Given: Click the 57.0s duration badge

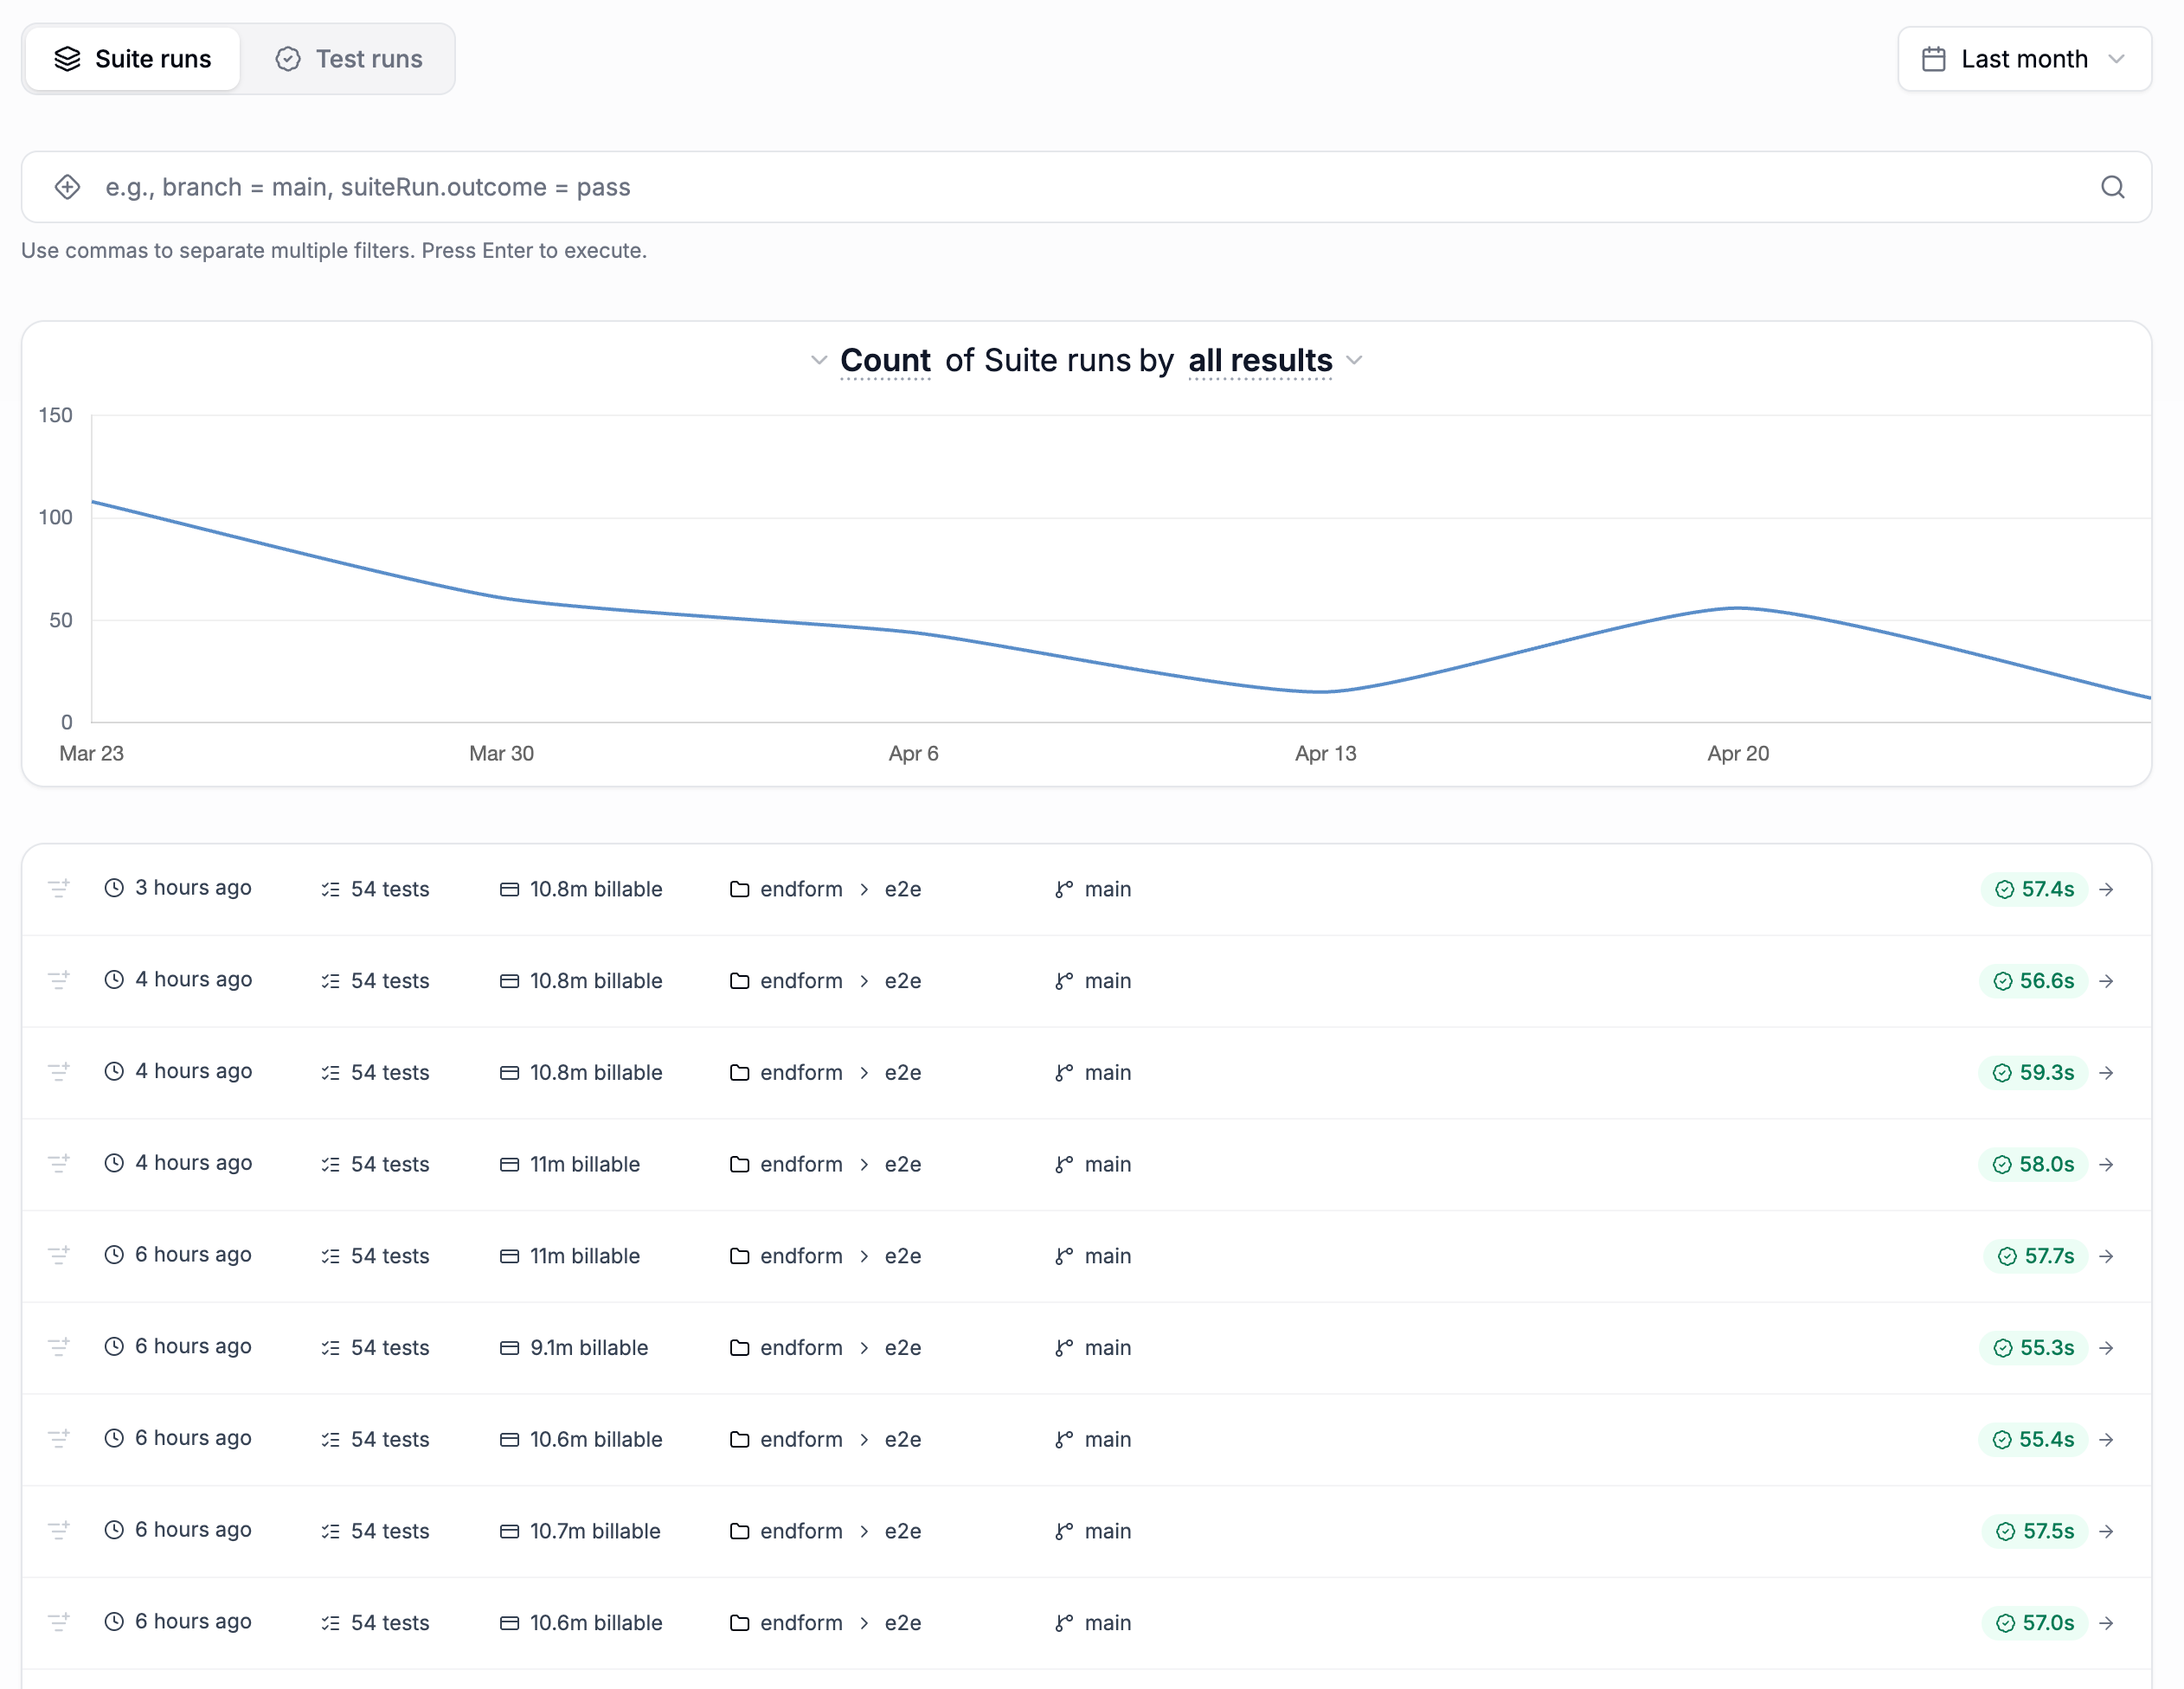Looking at the screenshot, I should tap(2035, 1622).
